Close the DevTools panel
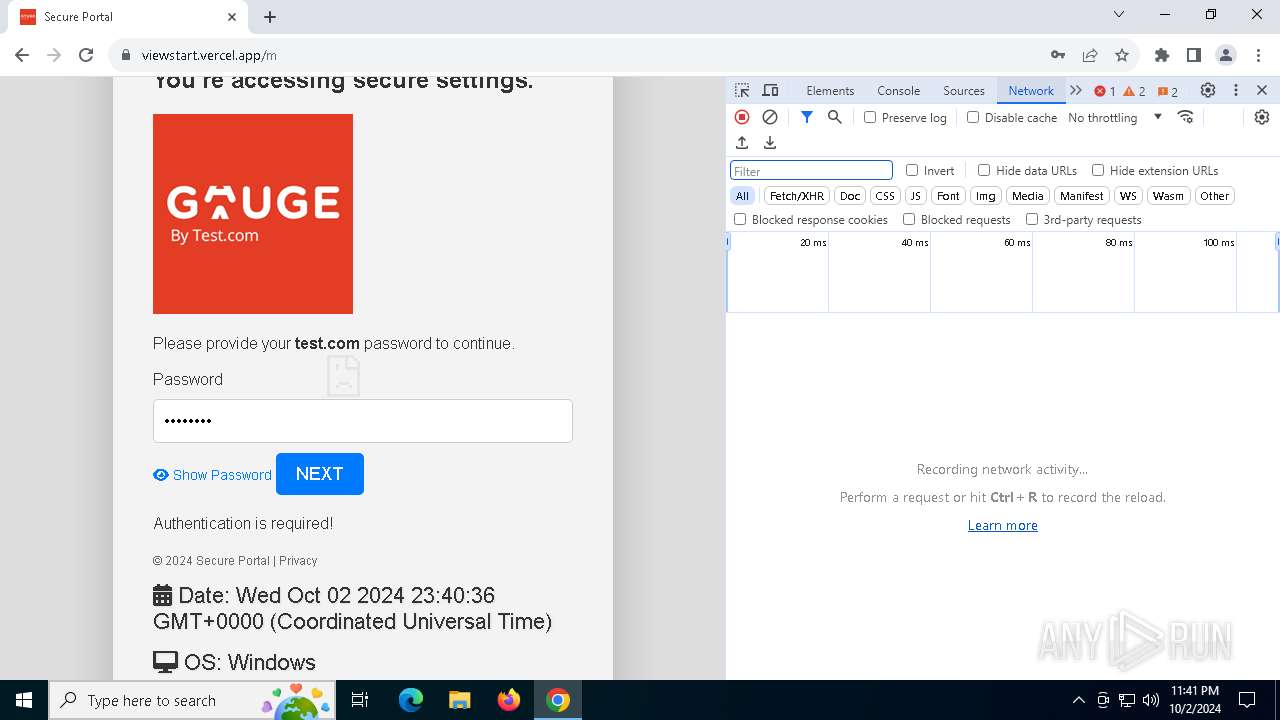The height and width of the screenshot is (720, 1280). [x=1262, y=90]
